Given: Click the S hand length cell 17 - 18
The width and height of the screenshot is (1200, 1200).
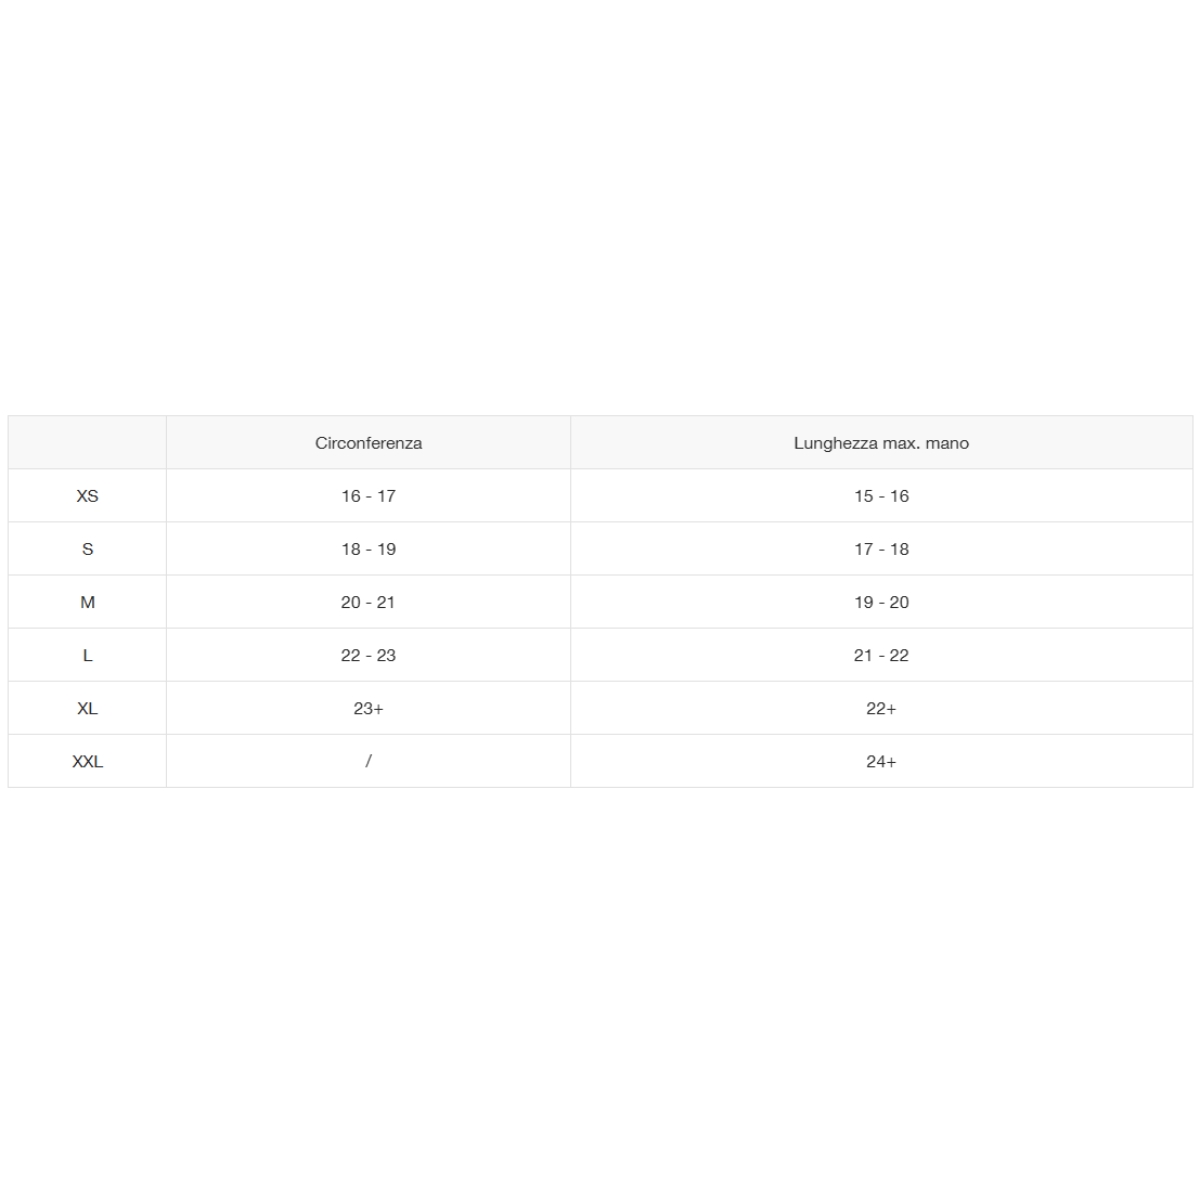Looking at the screenshot, I should coord(881,549).
